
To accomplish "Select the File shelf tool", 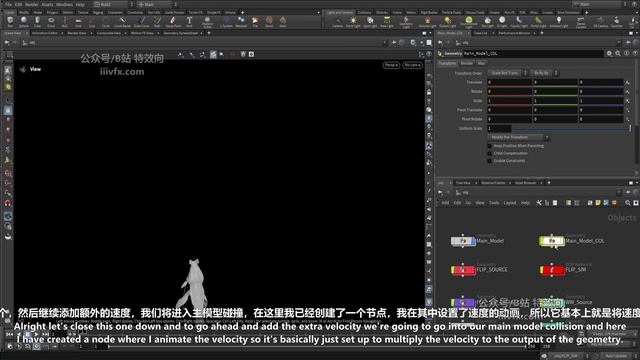I will pos(255,21).
